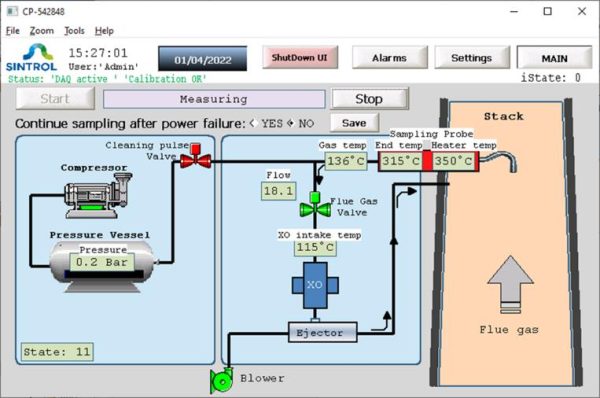Viewport: 600px width, 398px height.
Task: Open the Settings screen
Action: point(472,58)
